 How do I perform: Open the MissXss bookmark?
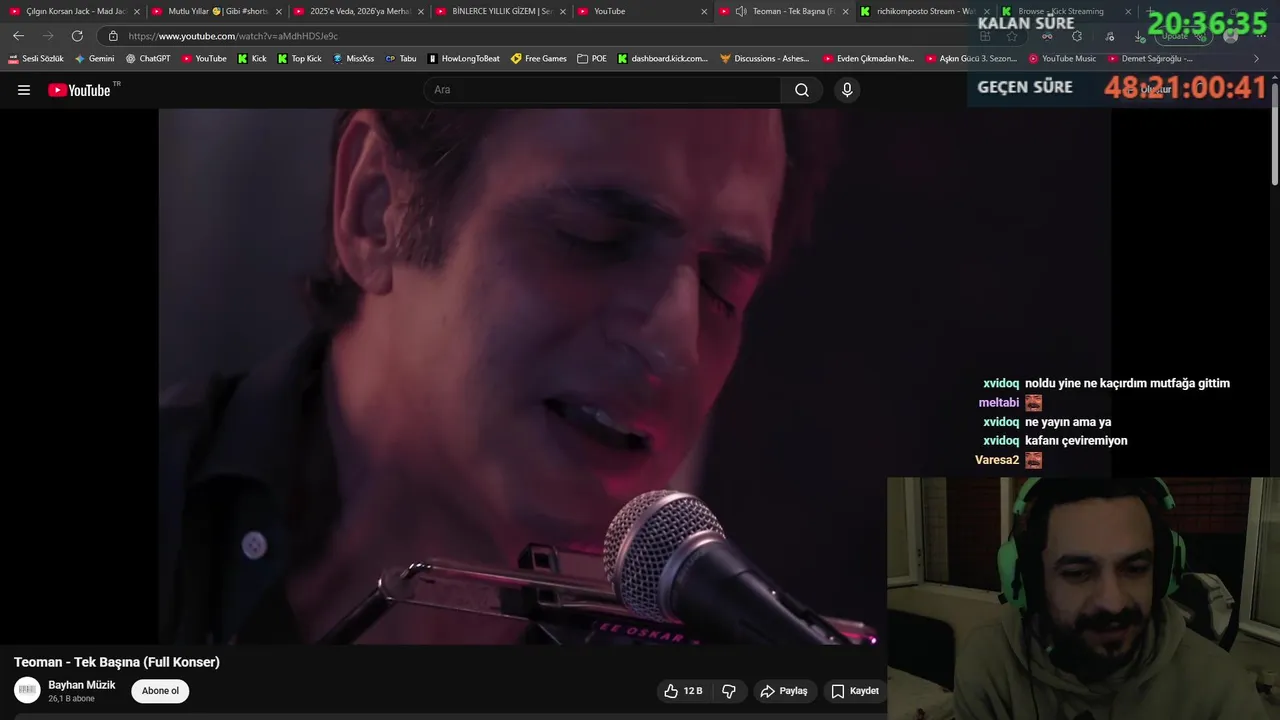pyautogui.click(x=354, y=58)
